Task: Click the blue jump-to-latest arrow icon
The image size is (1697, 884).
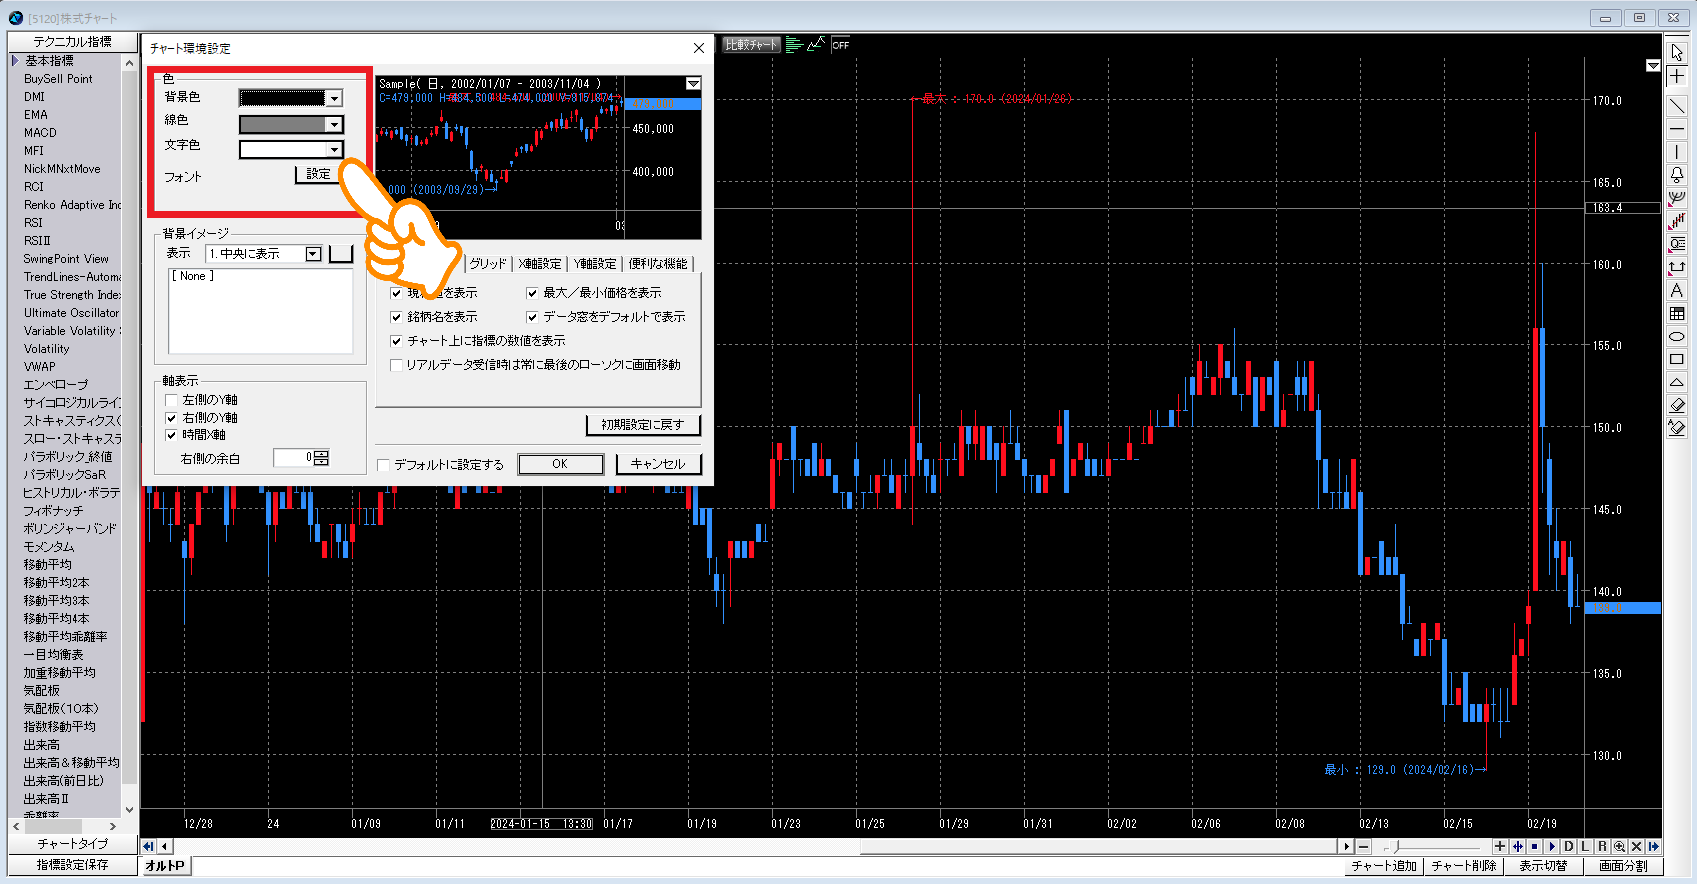Action: point(1654,847)
